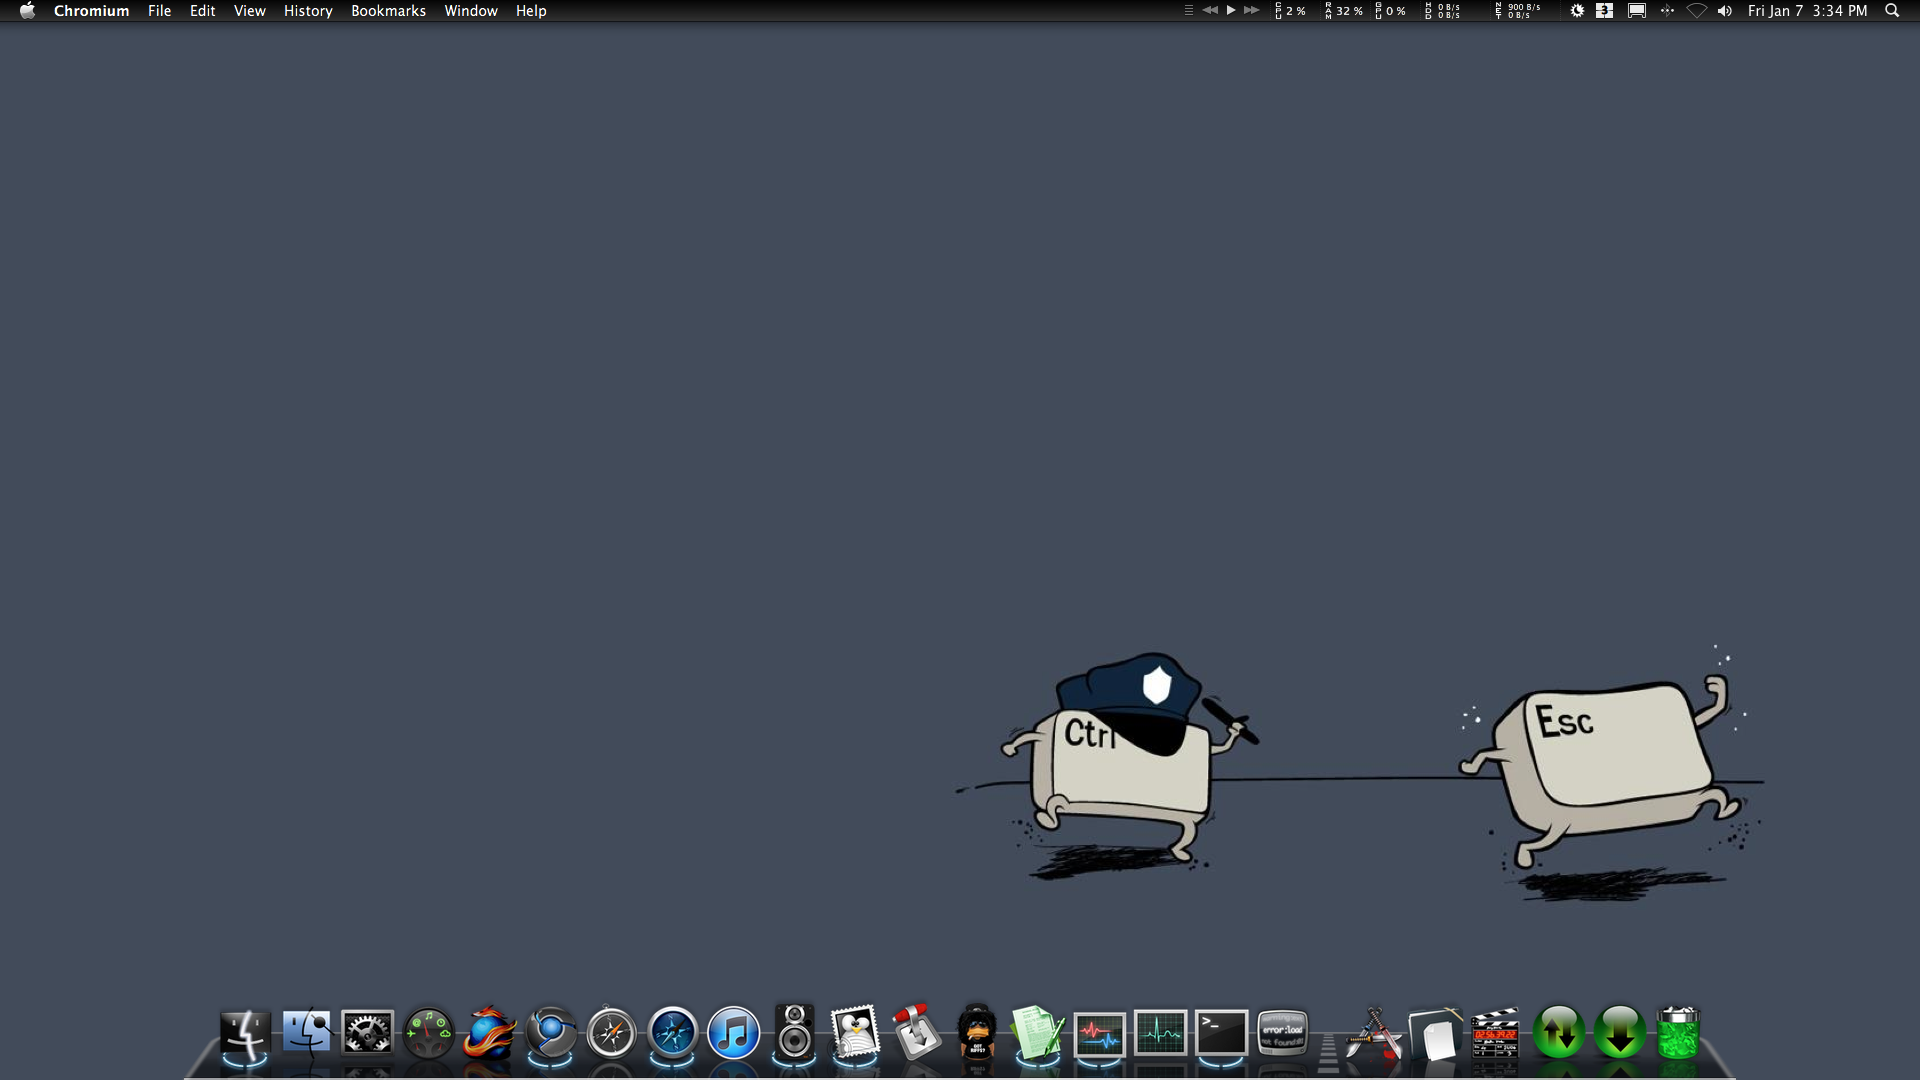1920x1080 pixels.
Task: Open the Edit menu
Action: tap(202, 11)
